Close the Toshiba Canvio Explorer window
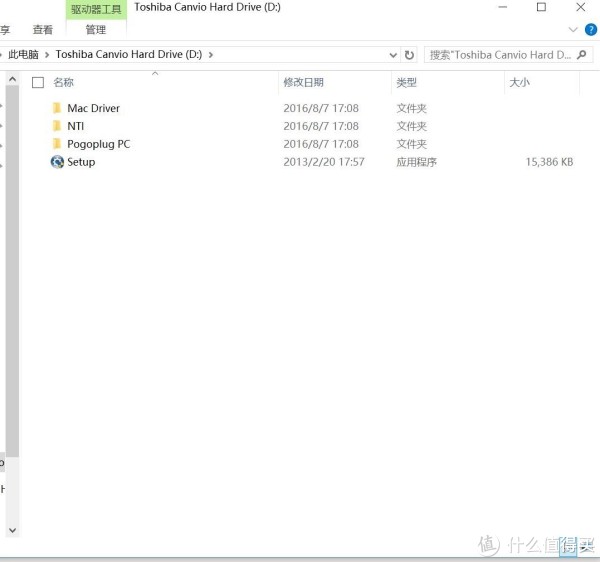600x562 pixels. 580,7
